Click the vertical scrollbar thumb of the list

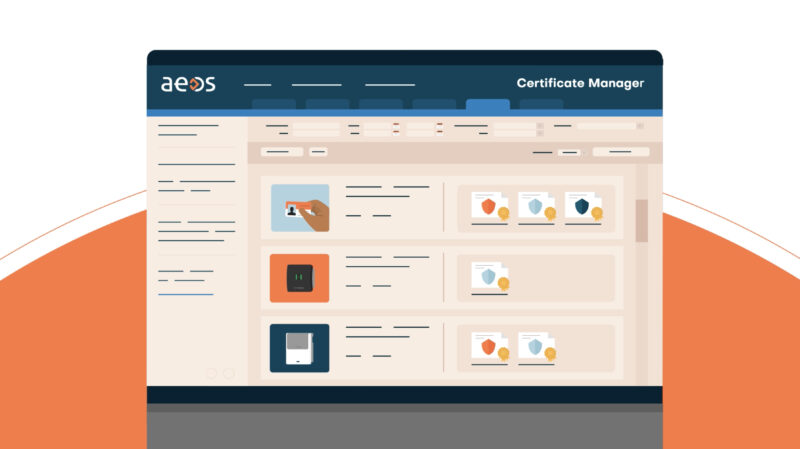point(641,220)
